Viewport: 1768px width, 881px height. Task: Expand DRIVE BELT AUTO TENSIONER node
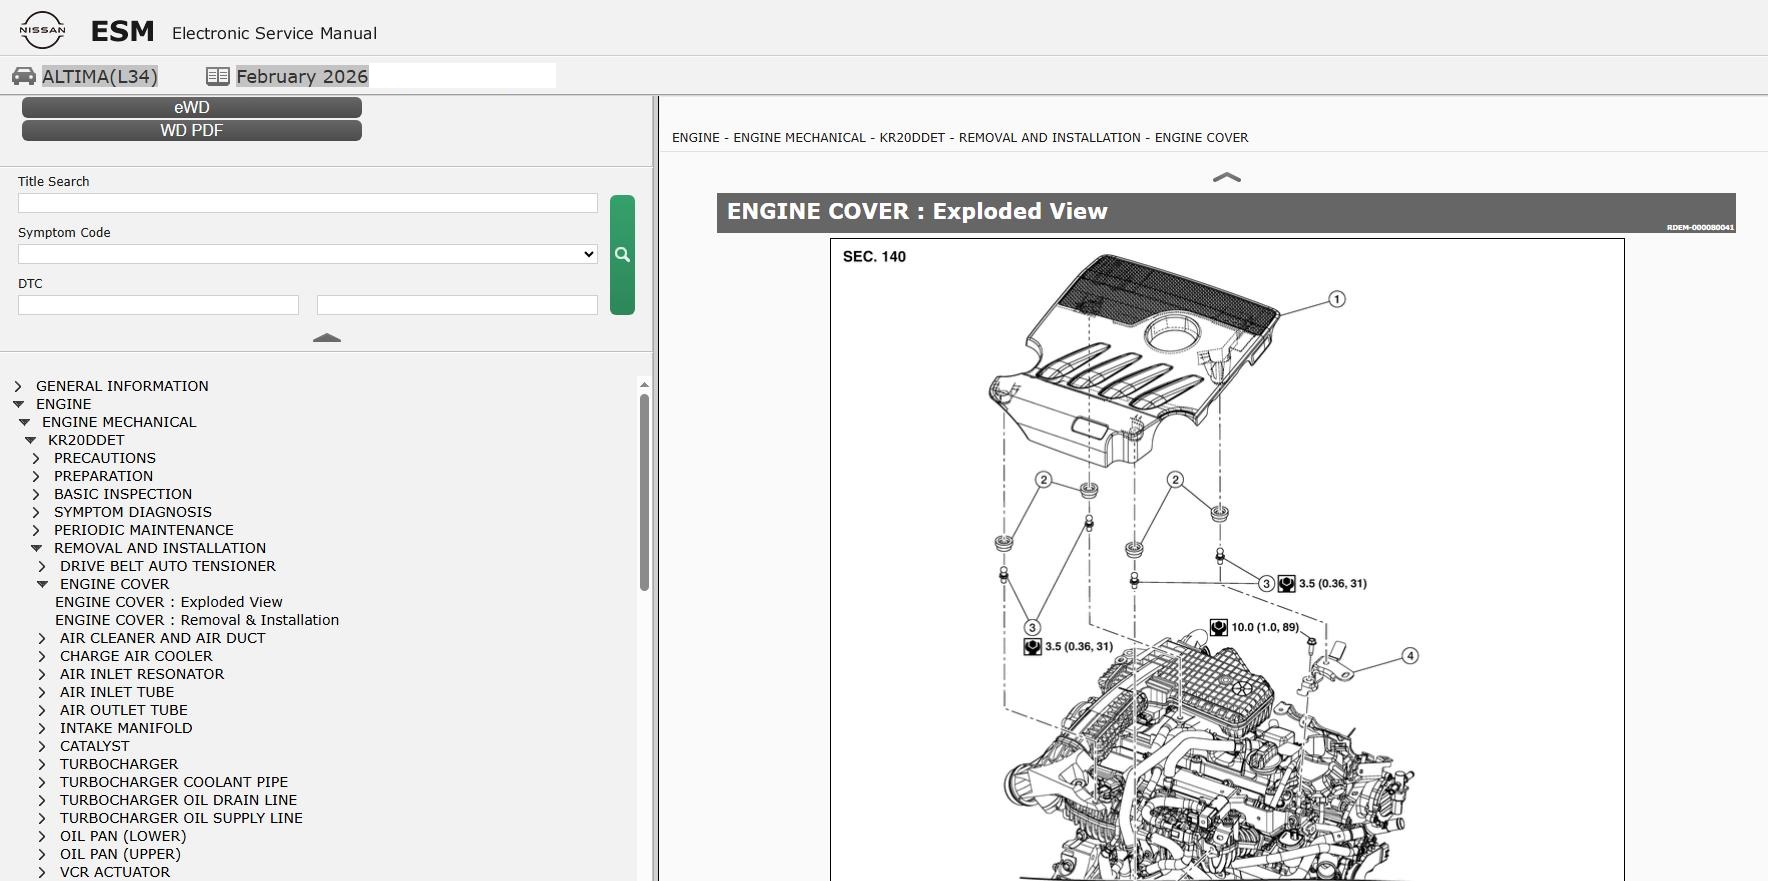point(42,566)
